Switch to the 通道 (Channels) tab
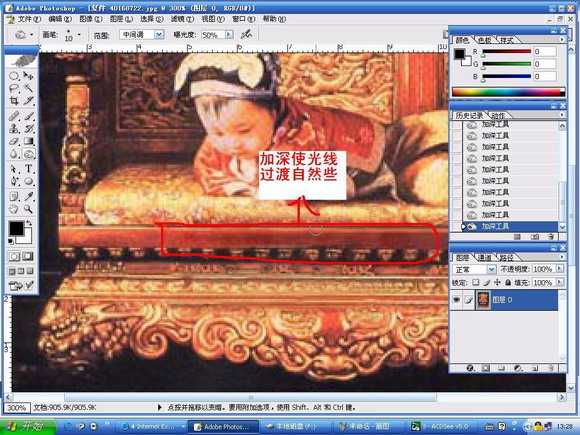 [485, 257]
